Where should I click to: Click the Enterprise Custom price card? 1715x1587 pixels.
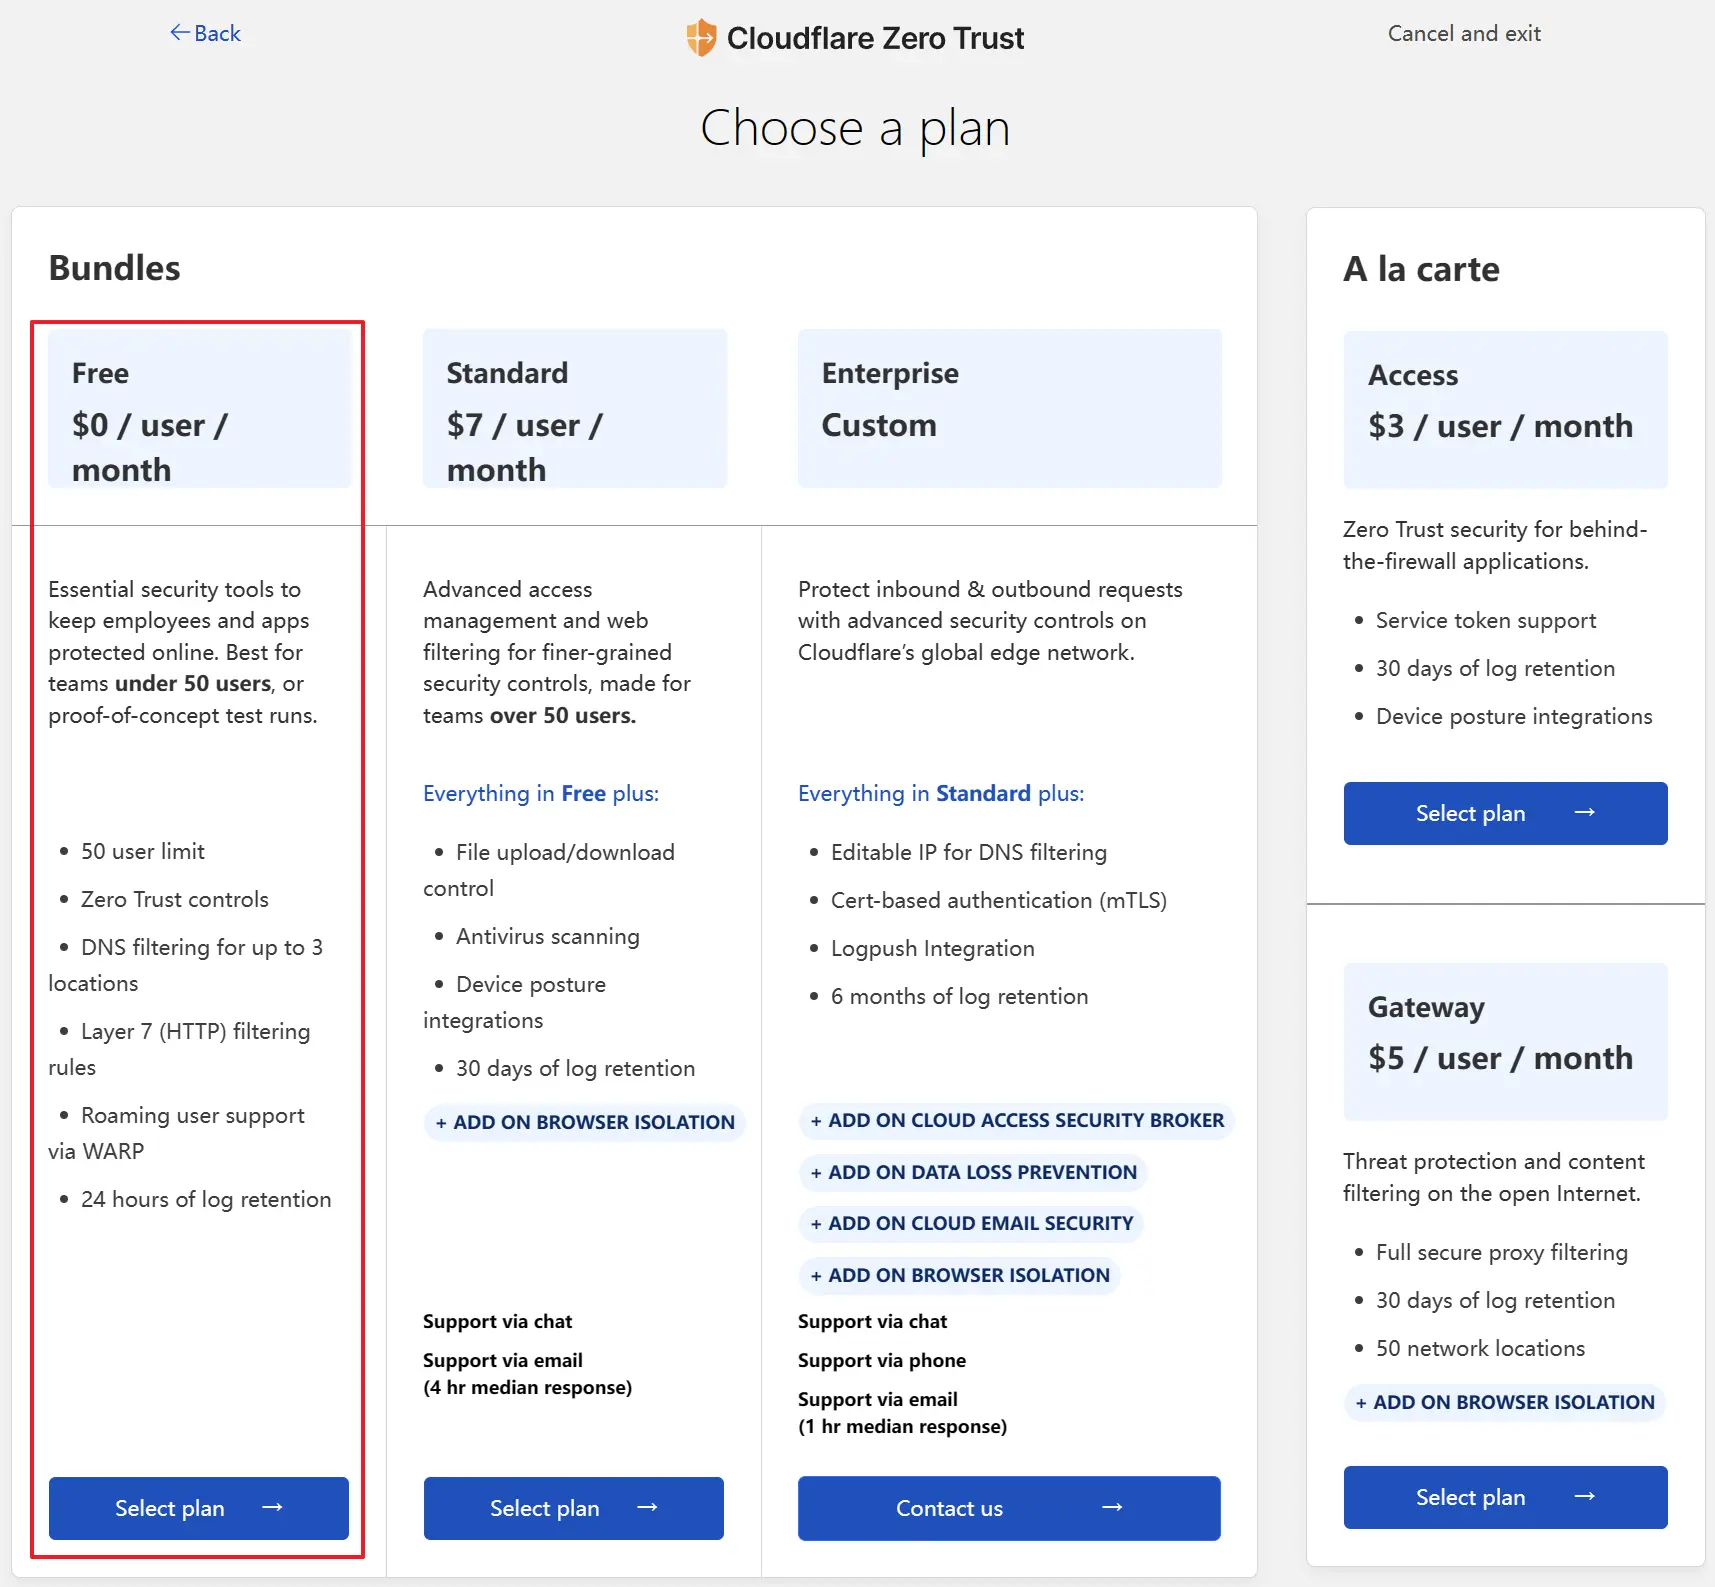point(1010,408)
